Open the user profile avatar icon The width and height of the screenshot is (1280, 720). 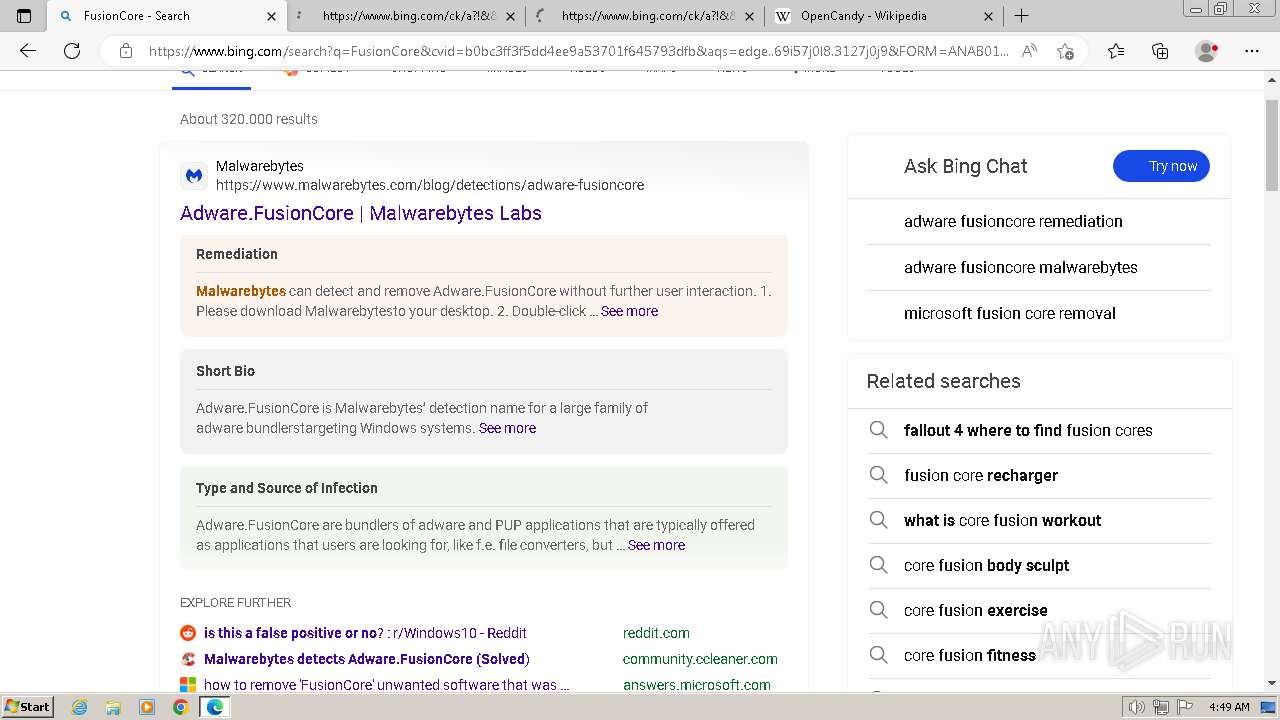(x=1207, y=51)
